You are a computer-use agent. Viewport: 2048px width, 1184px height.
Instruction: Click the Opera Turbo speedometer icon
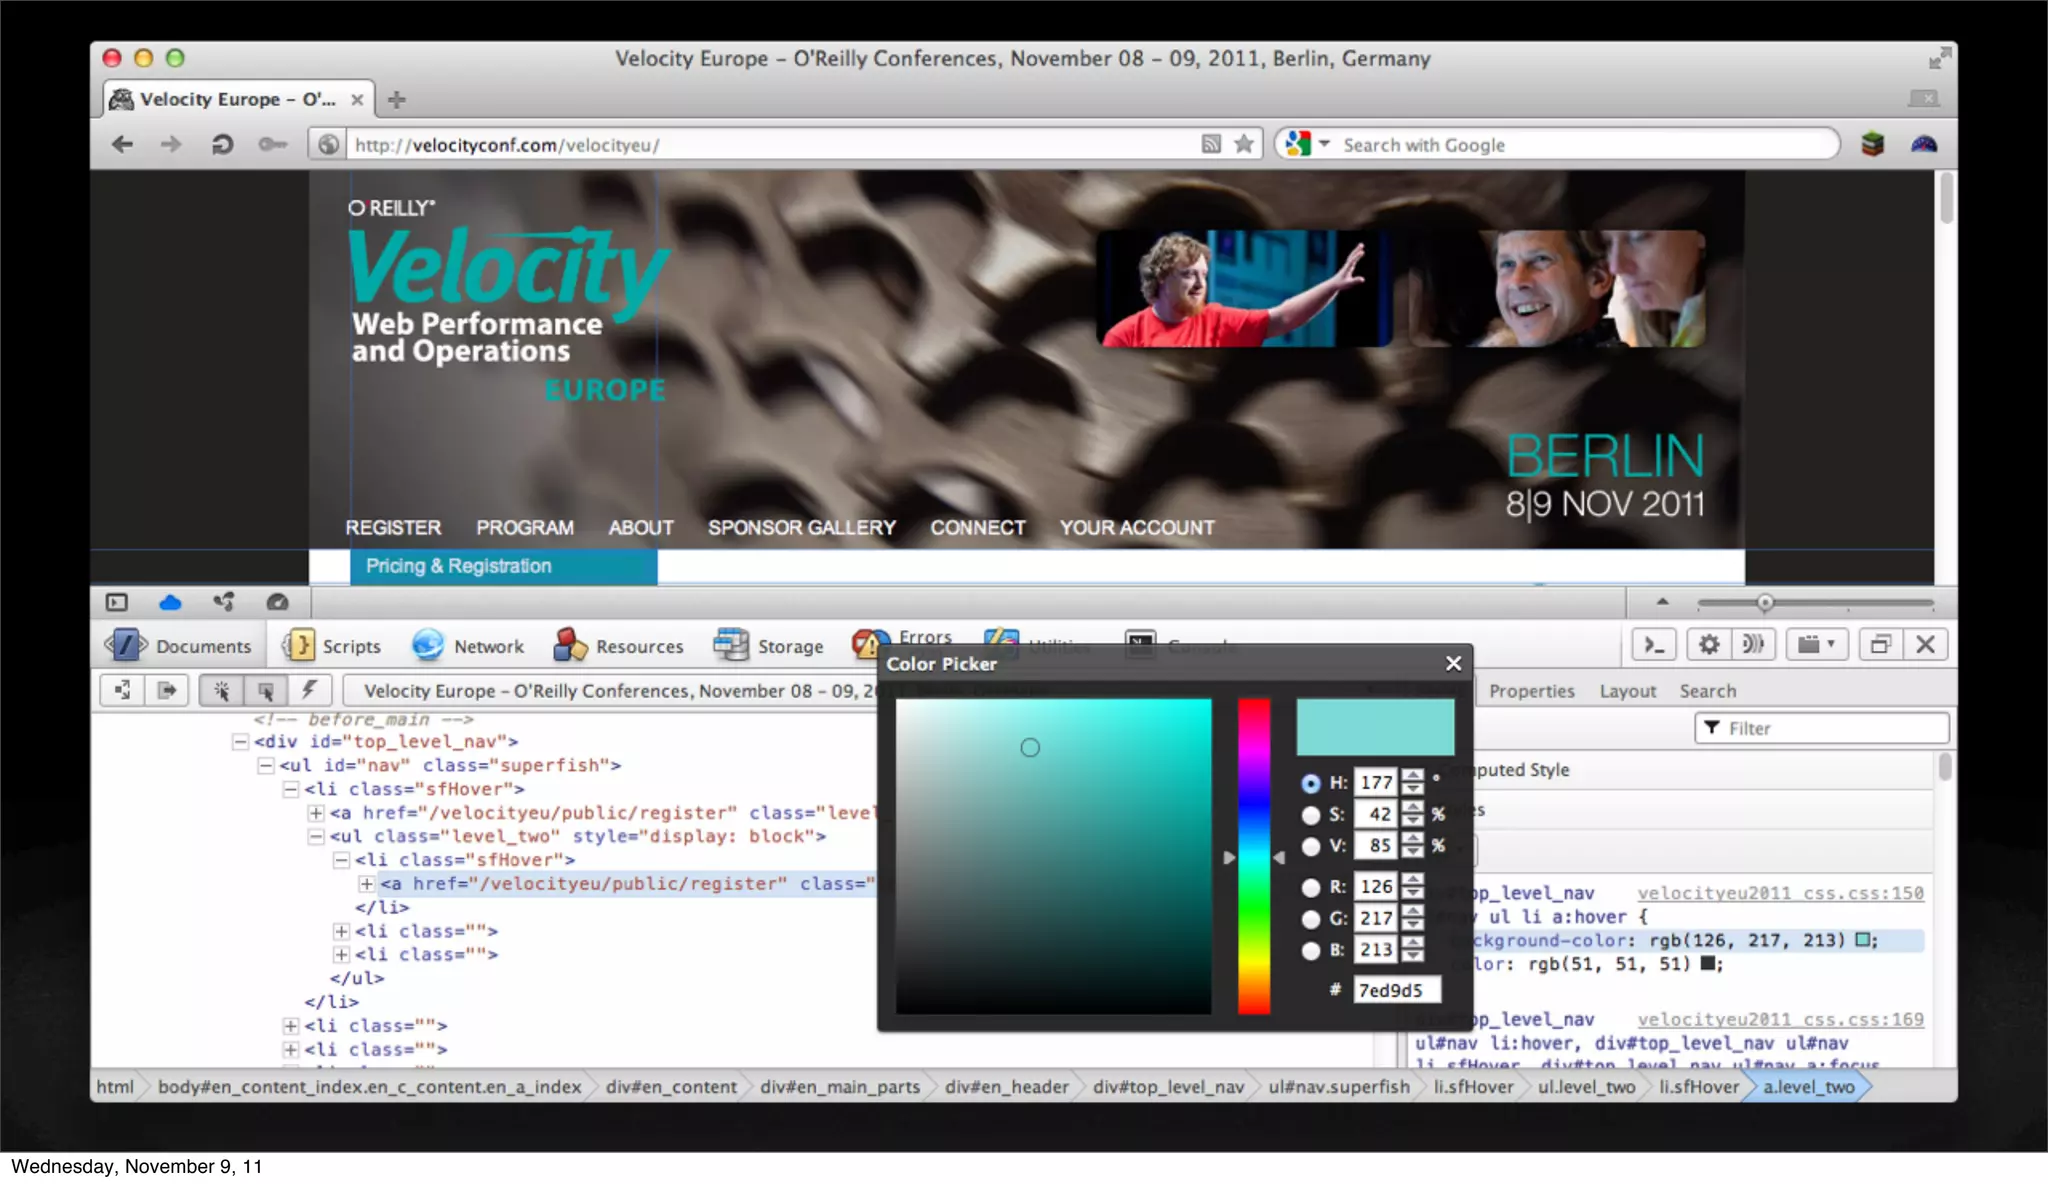[277, 602]
